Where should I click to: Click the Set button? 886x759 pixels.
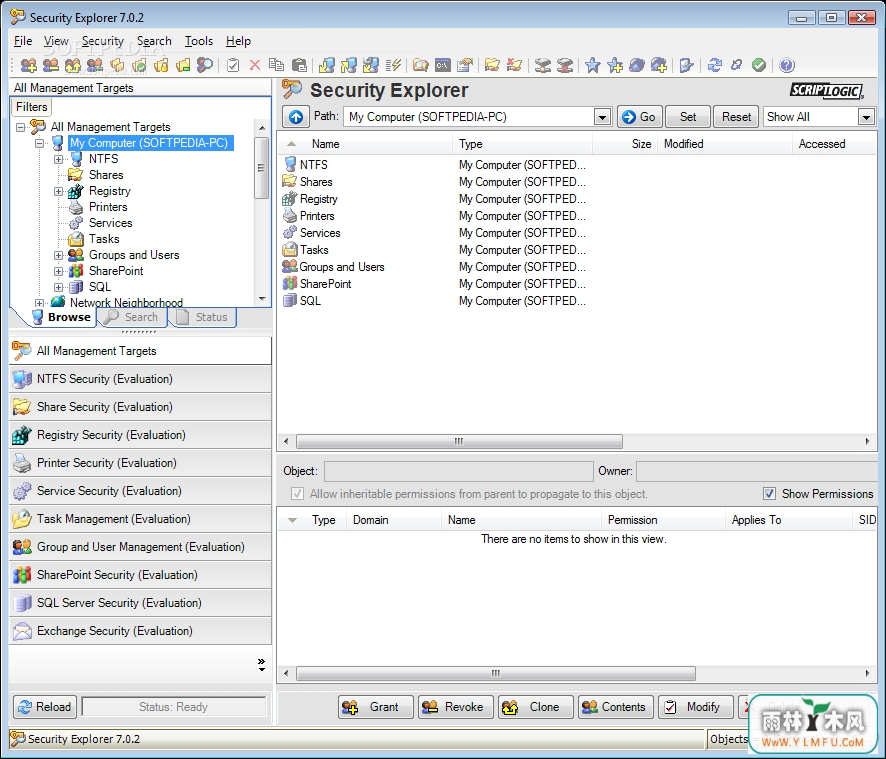pyautogui.click(x=688, y=117)
